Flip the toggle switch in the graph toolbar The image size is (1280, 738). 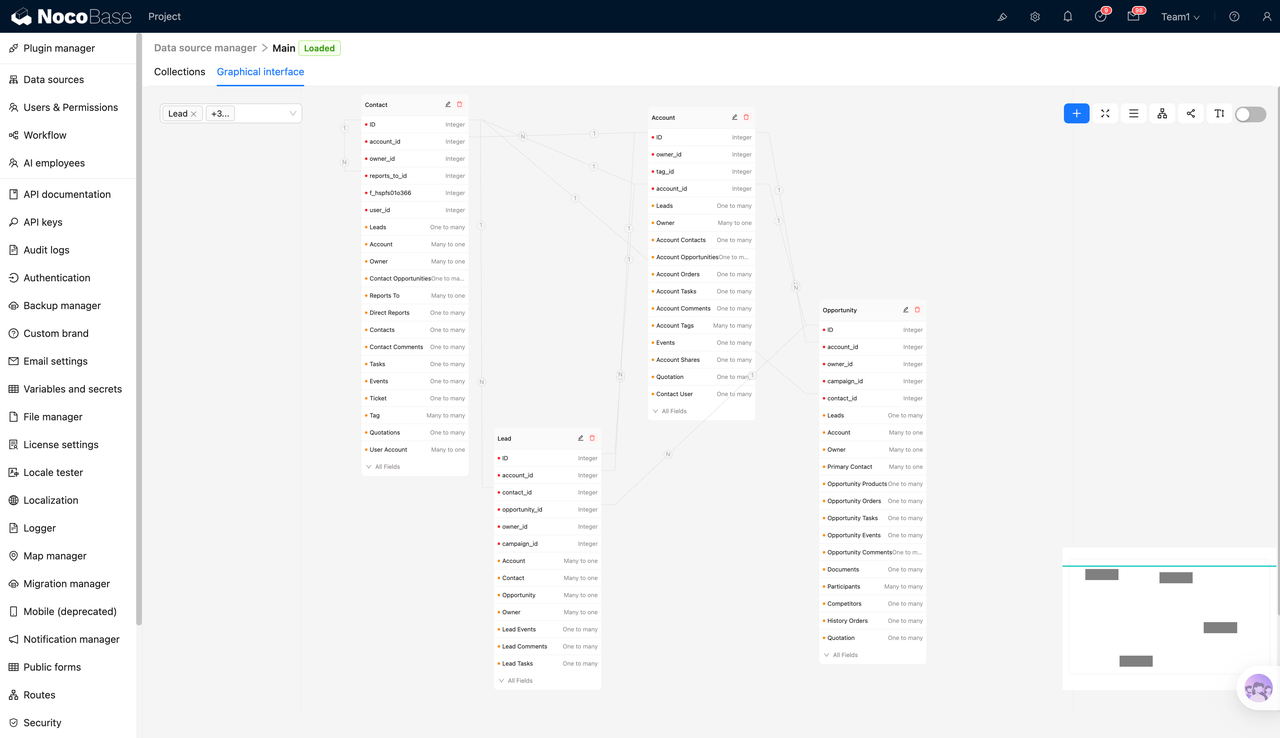1249,114
